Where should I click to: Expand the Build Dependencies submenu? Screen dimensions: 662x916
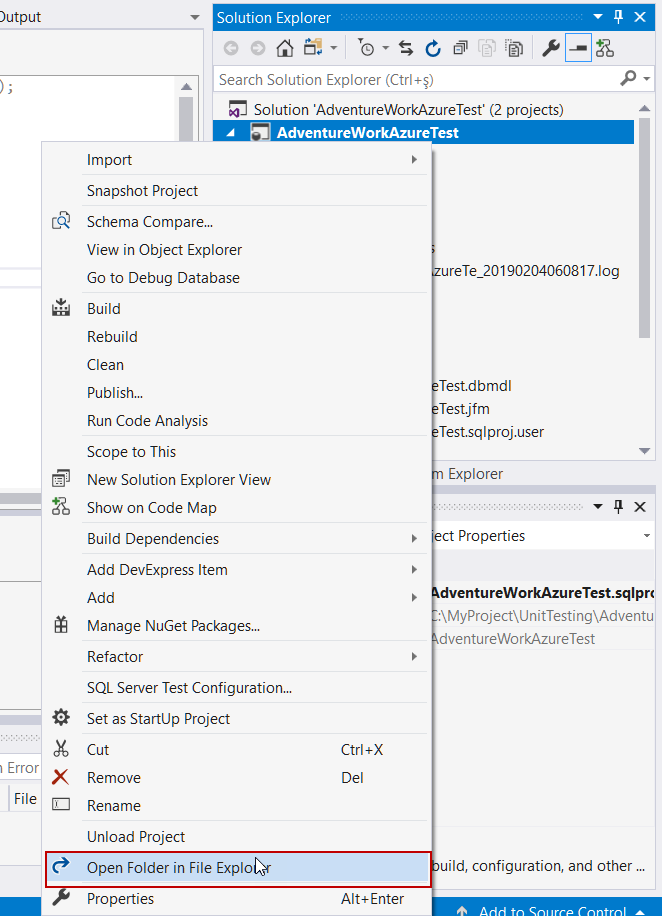(x=414, y=539)
